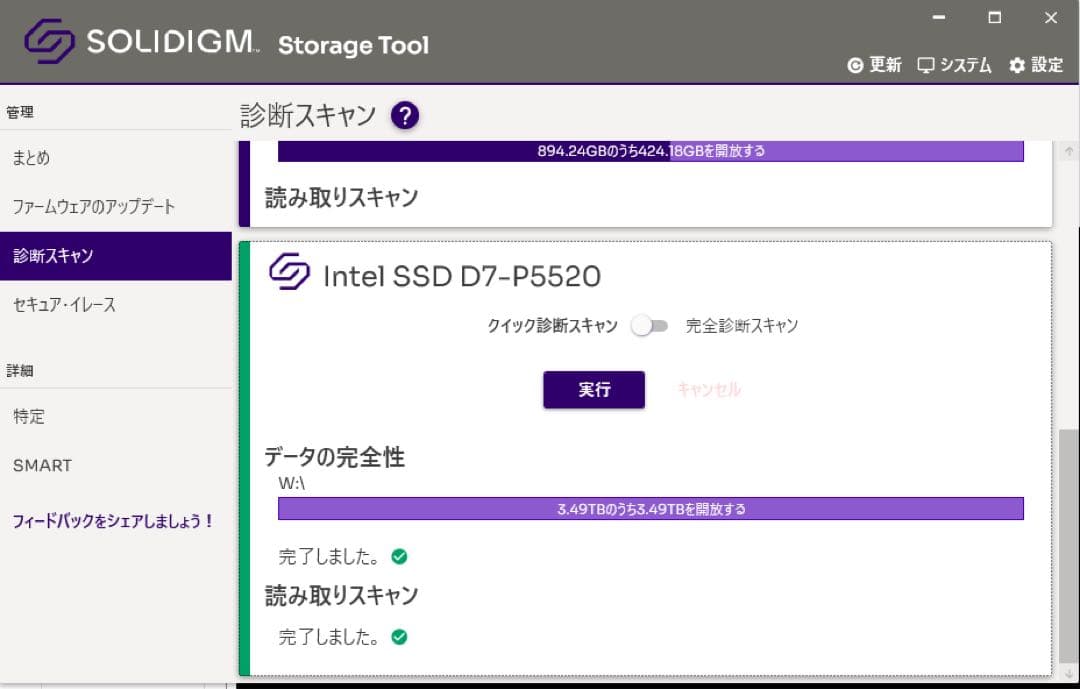Click the 実行 run button
This screenshot has height=689, width=1080.
point(594,389)
